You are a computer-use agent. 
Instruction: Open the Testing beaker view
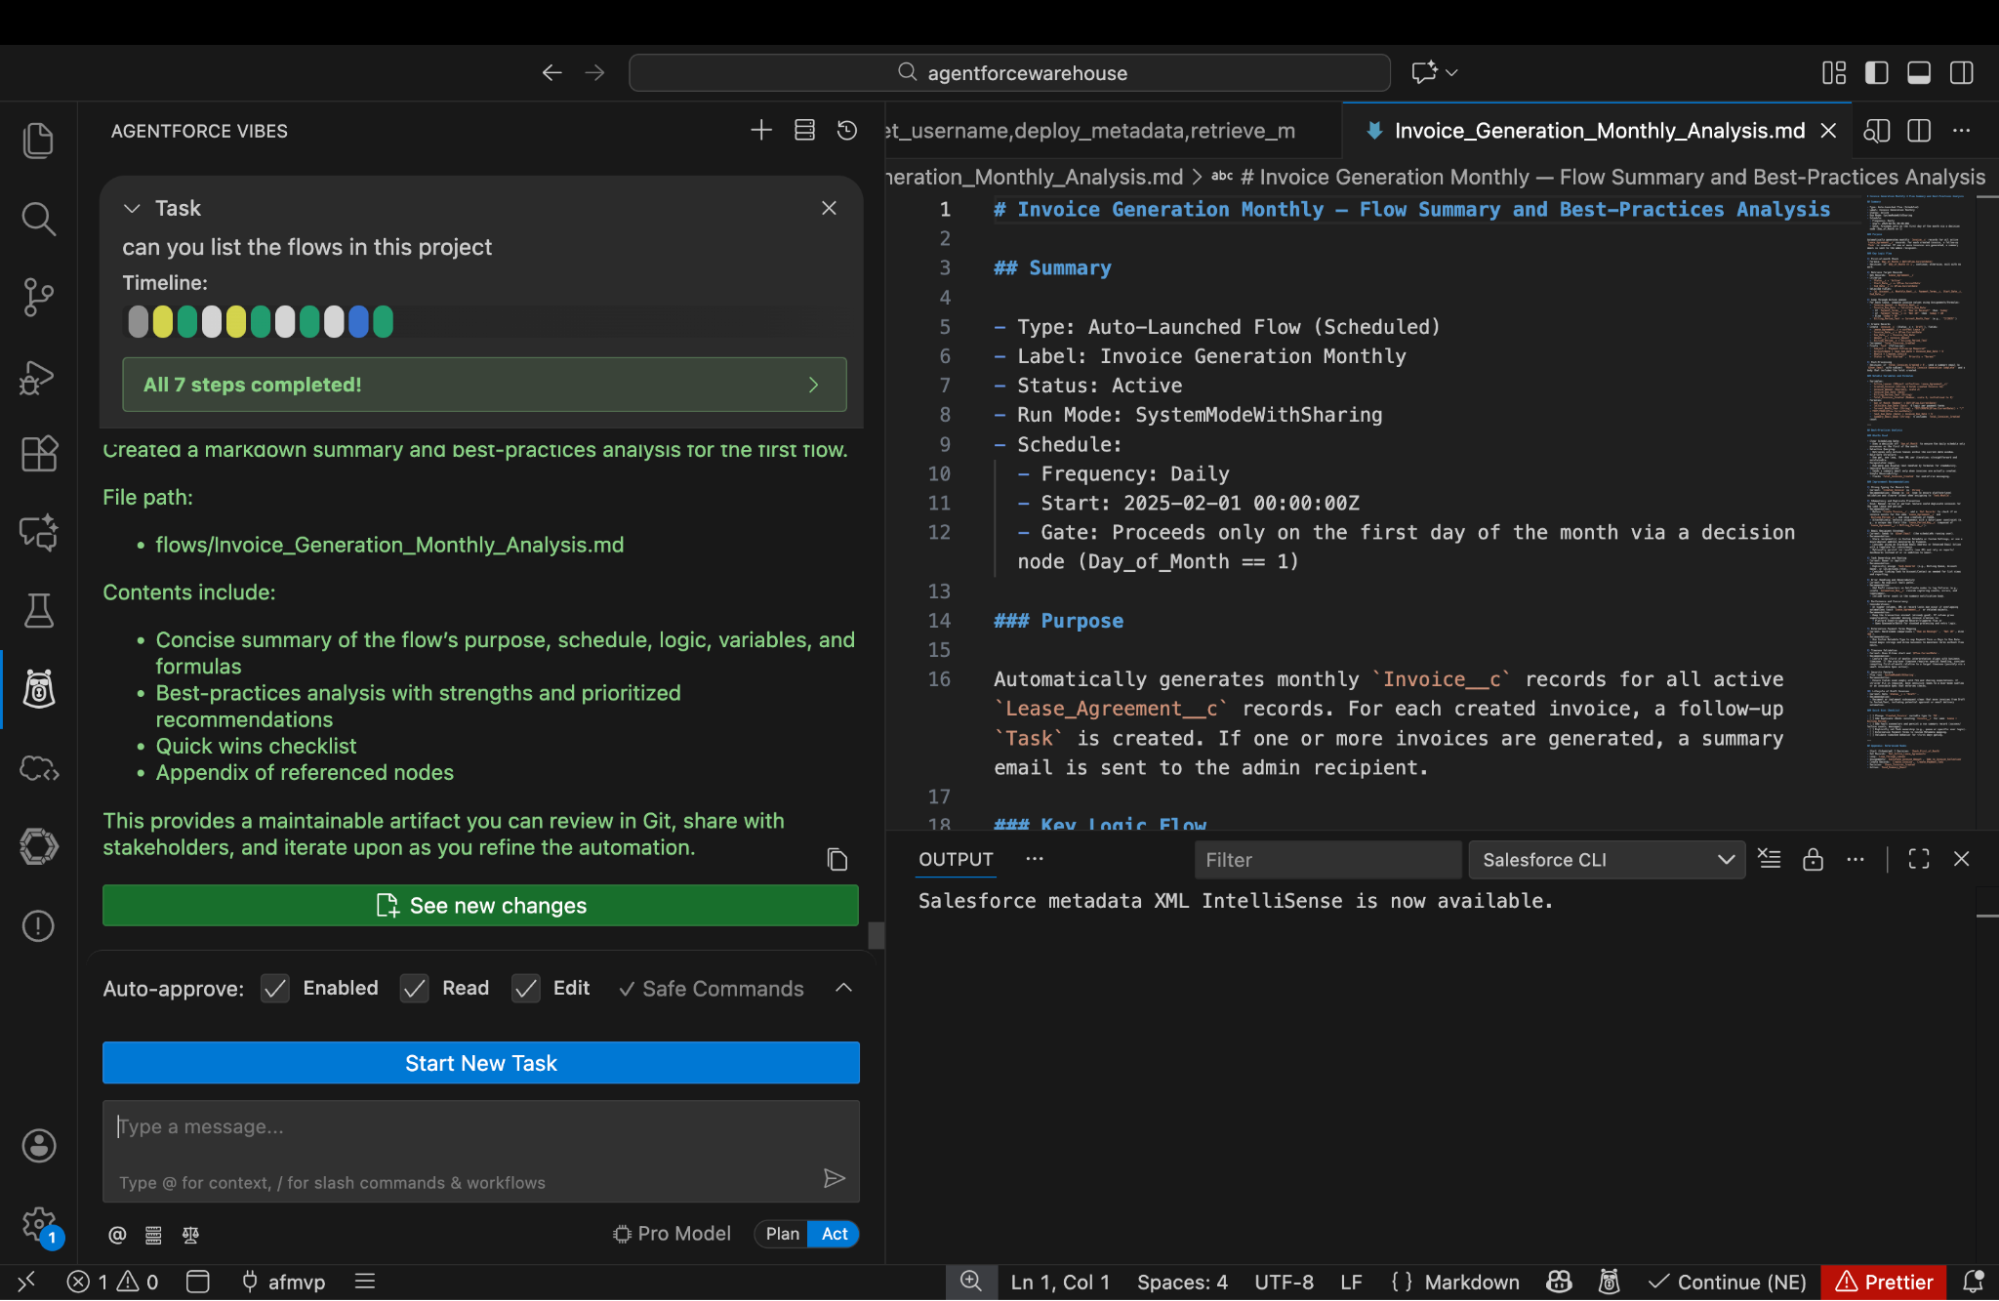[38, 610]
